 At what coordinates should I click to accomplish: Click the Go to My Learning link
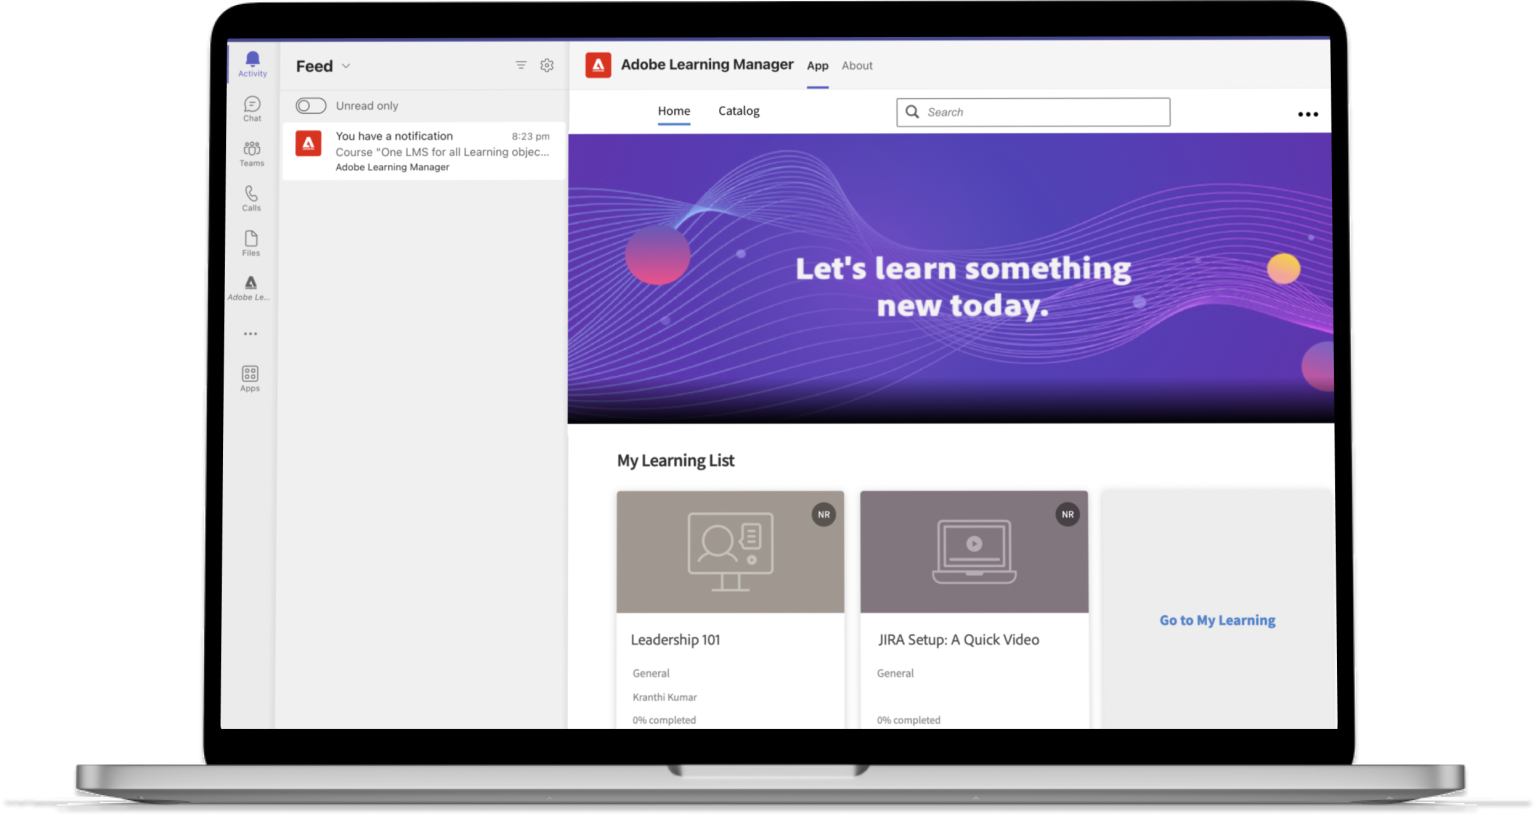point(1217,620)
